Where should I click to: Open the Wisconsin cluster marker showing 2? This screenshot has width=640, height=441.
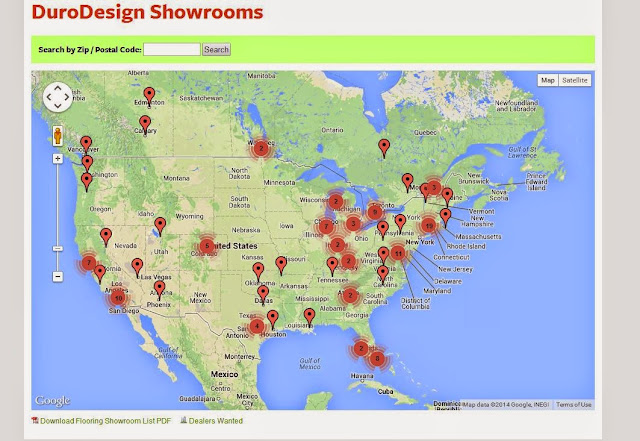(x=336, y=201)
